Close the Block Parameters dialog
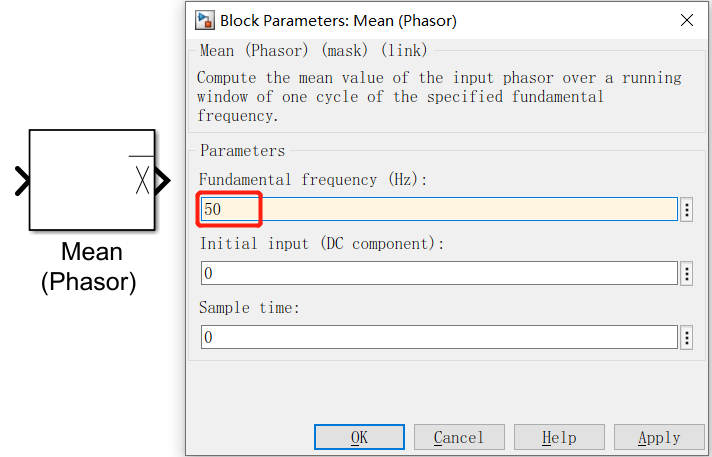The width and height of the screenshot is (712, 457). (687, 20)
